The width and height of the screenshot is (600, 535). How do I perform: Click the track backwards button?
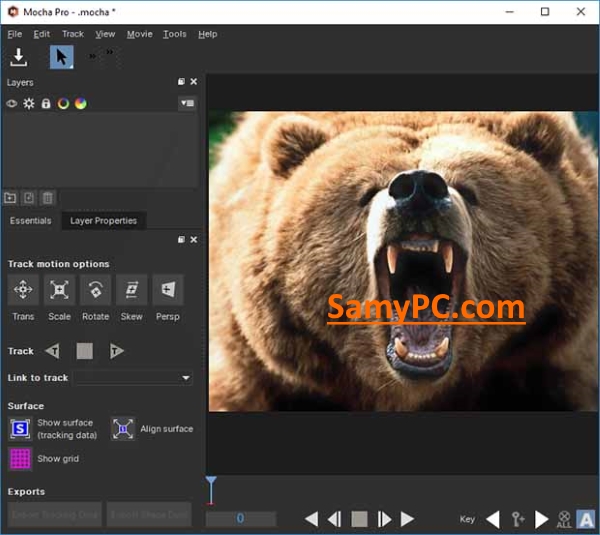coord(53,351)
